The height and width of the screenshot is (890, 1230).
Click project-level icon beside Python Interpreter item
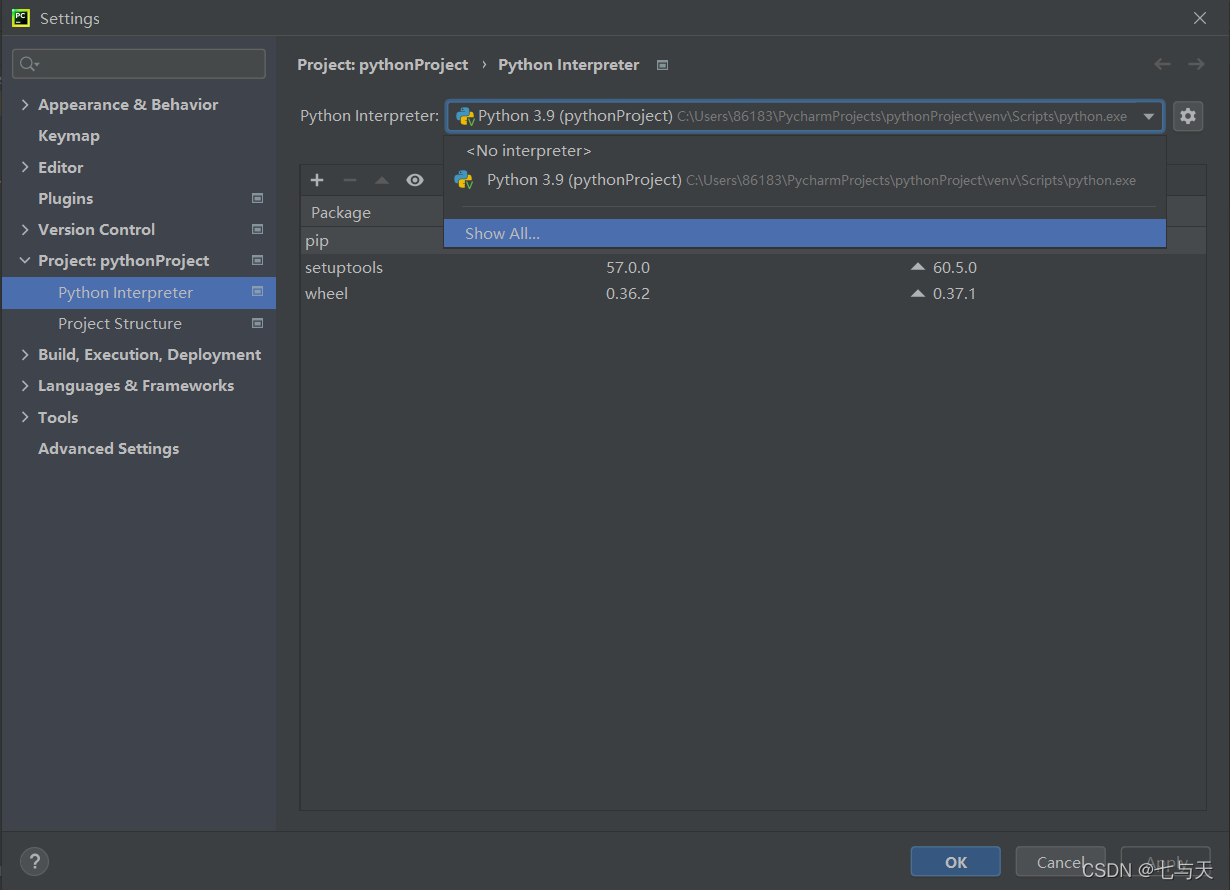tap(257, 292)
